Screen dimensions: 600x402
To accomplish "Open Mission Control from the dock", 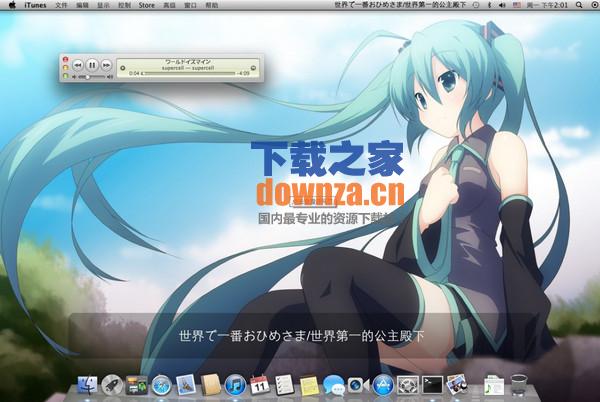I will 137,385.
